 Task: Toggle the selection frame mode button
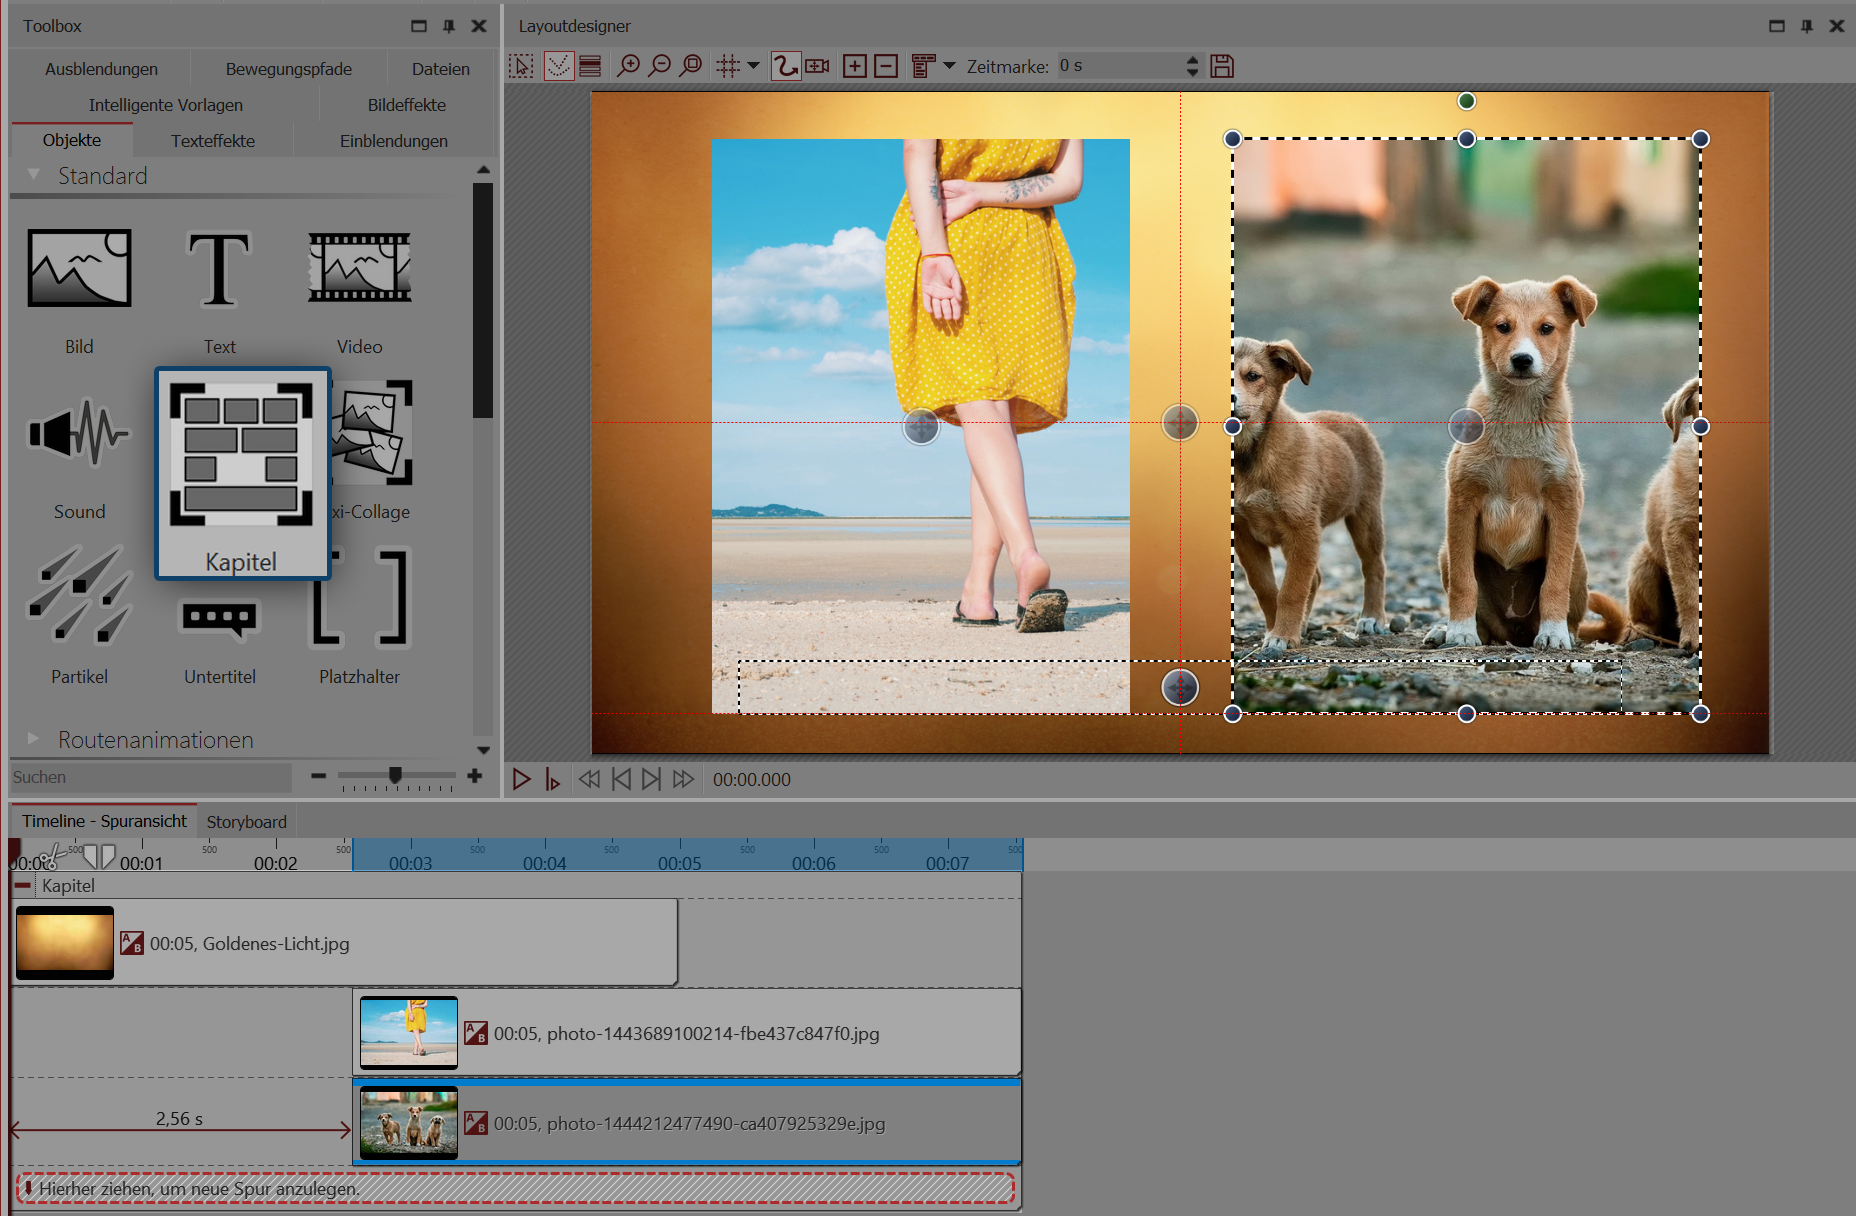coord(521,66)
